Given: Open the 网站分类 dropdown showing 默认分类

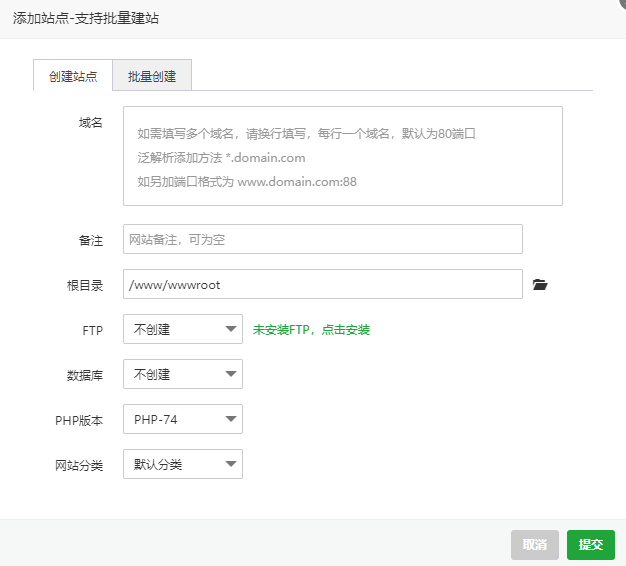Looking at the screenshot, I should [182, 464].
